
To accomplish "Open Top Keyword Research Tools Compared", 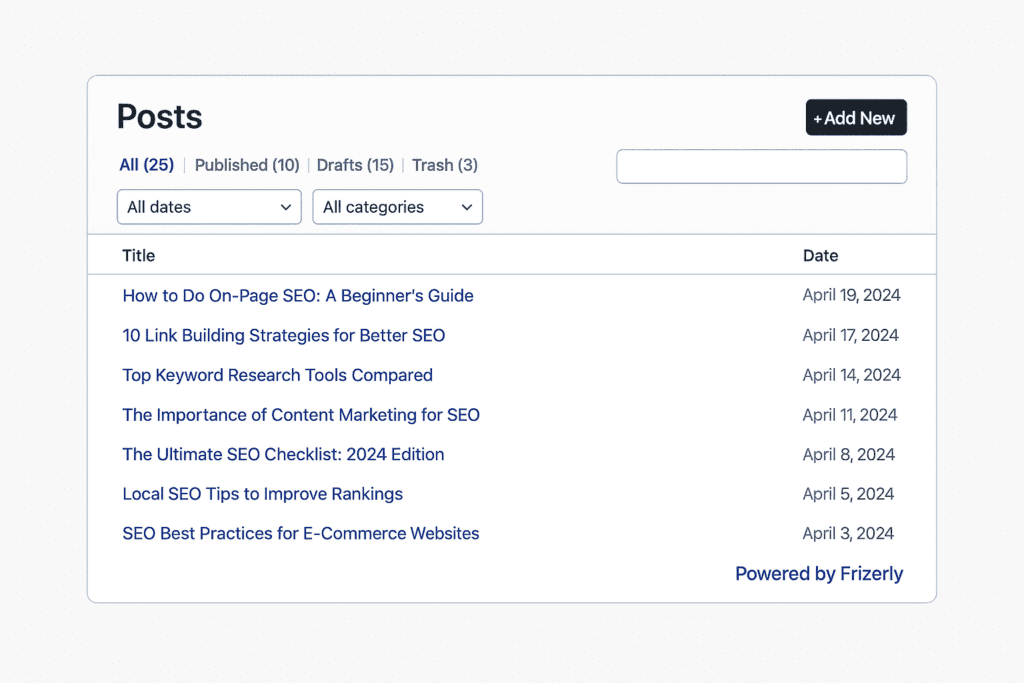I will tap(278, 375).
